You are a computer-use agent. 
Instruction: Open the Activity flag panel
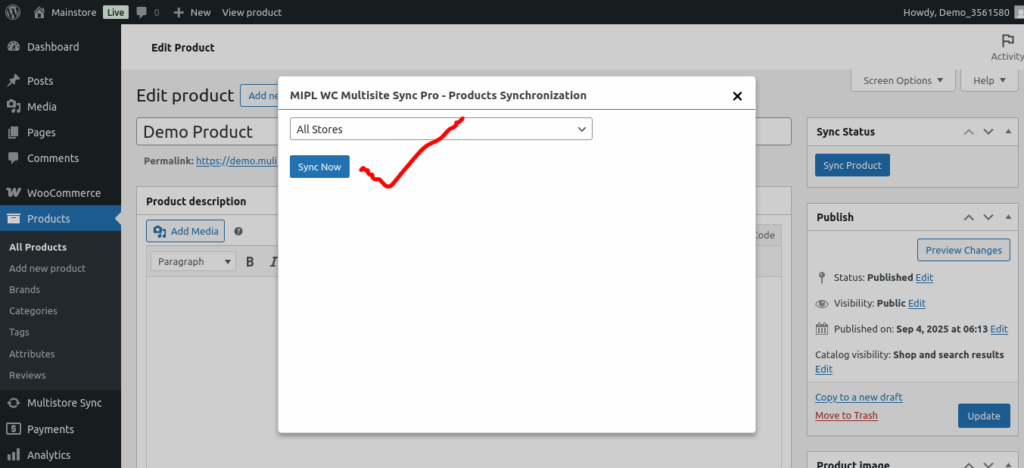tap(1007, 47)
